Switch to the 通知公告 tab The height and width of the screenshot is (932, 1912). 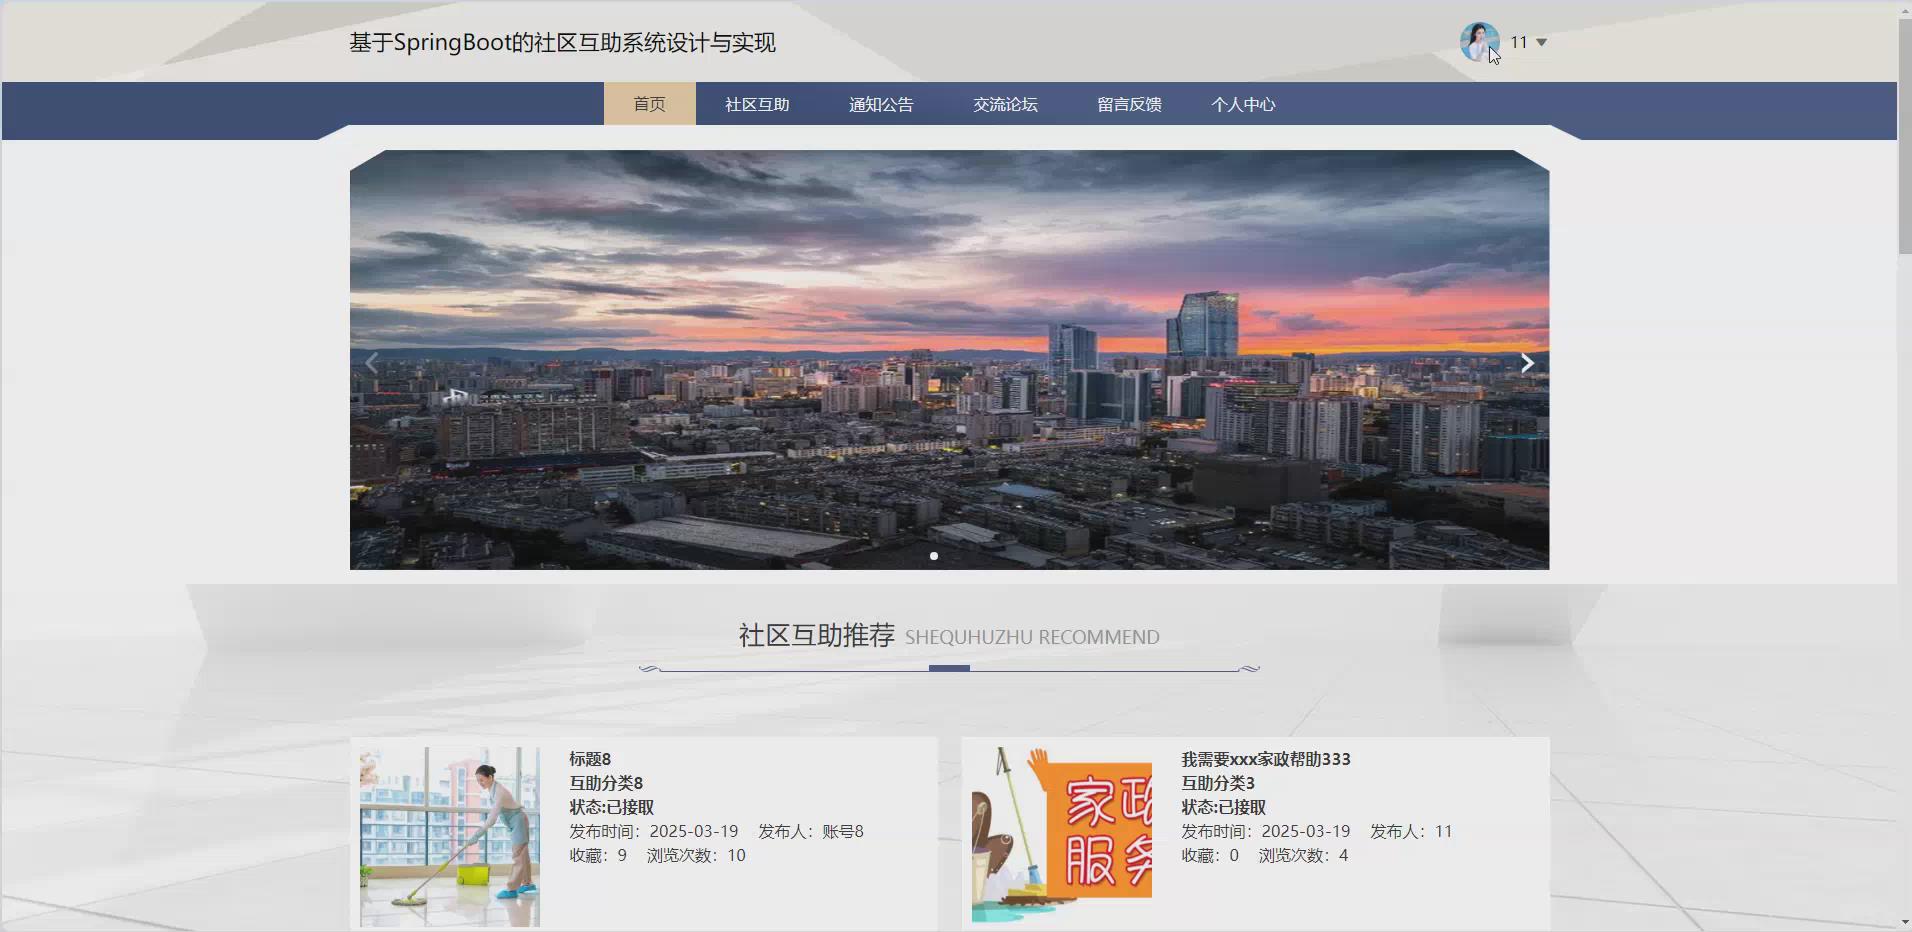(879, 103)
